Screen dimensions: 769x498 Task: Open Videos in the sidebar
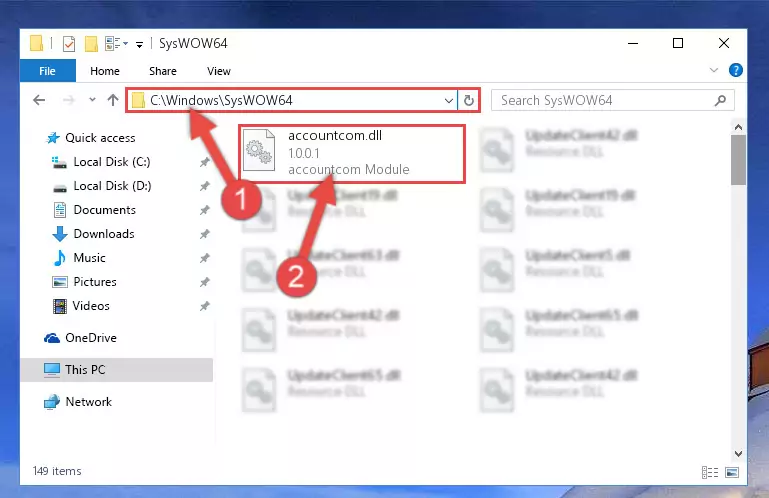point(81,306)
